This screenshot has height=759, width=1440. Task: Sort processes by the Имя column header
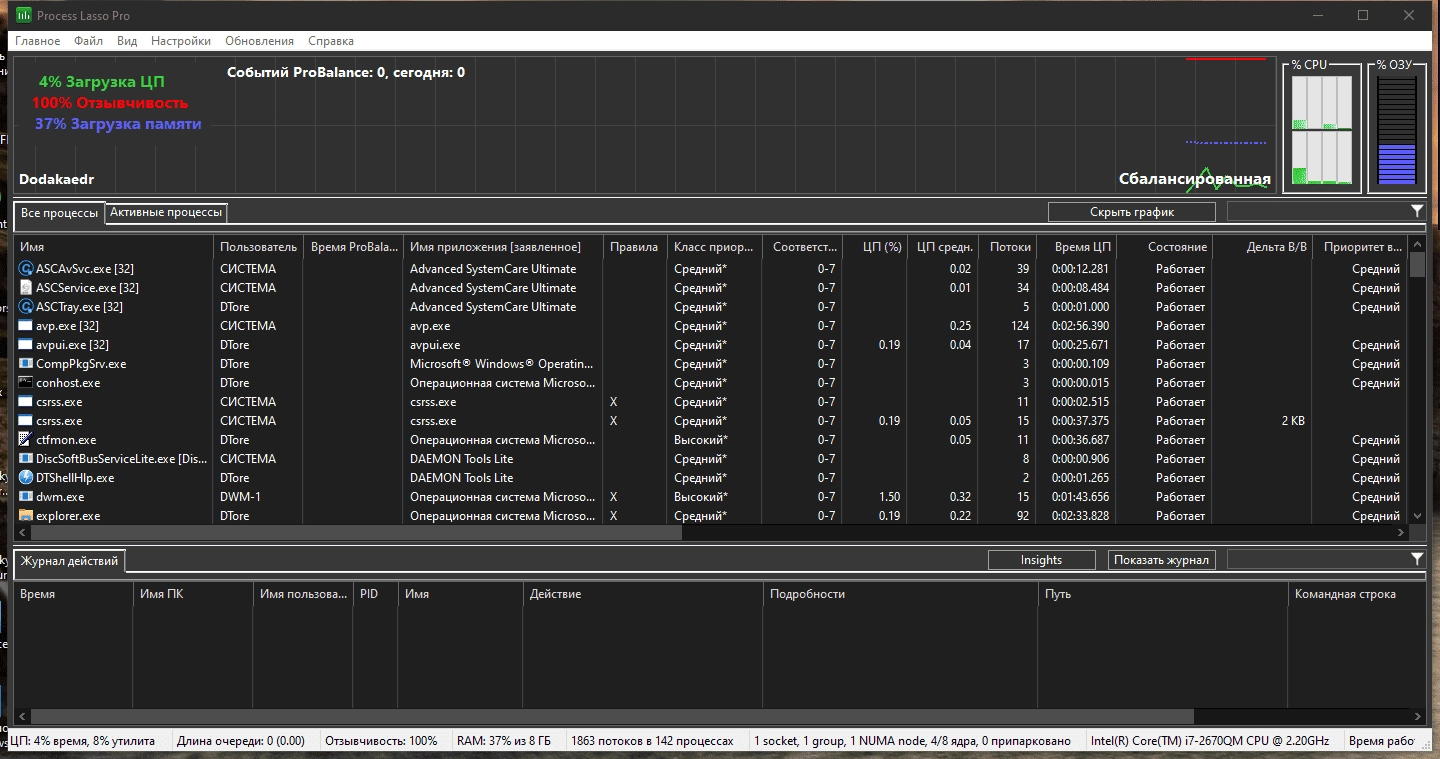click(114, 247)
